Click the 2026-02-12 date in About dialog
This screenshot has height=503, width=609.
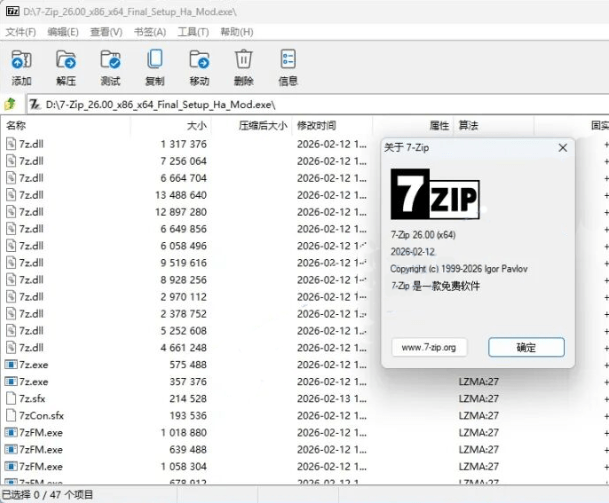click(x=412, y=252)
